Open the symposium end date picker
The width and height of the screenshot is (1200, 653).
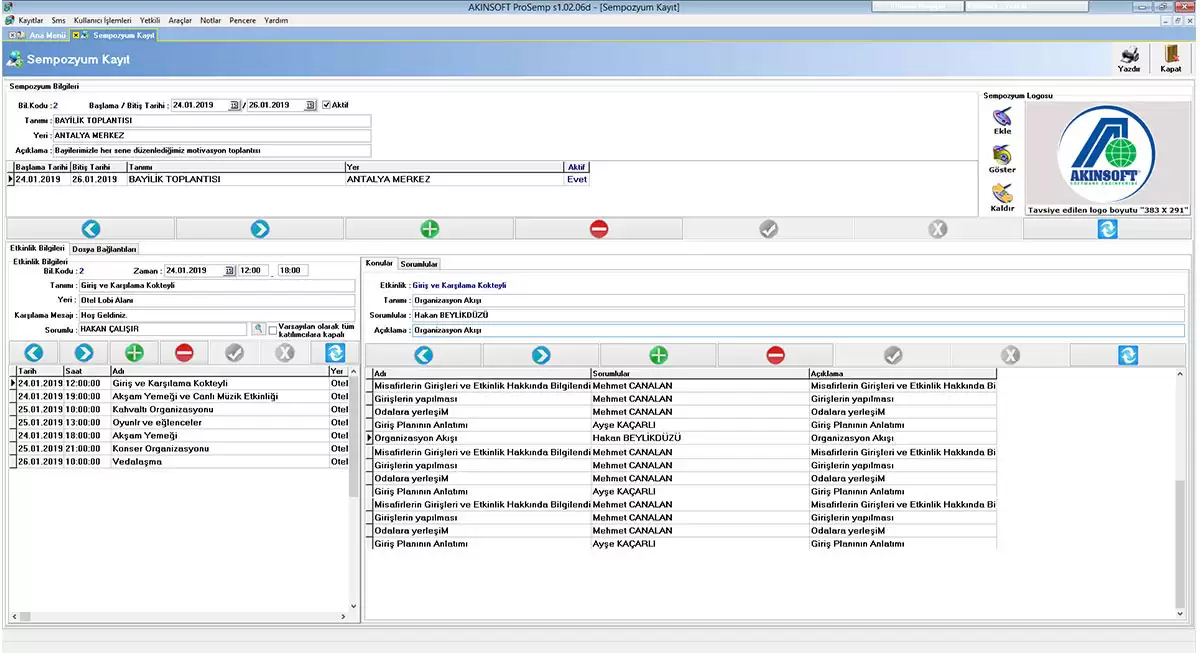tap(310, 105)
